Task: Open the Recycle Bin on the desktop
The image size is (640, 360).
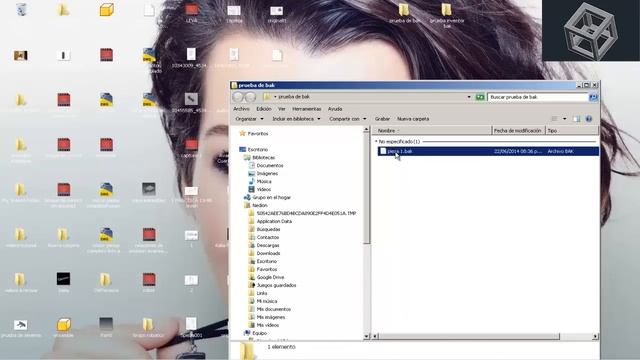Action: (21, 9)
